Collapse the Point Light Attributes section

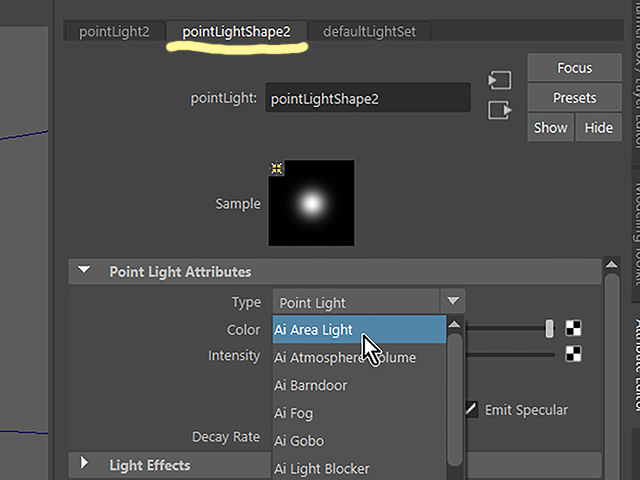[x=84, y=270]
